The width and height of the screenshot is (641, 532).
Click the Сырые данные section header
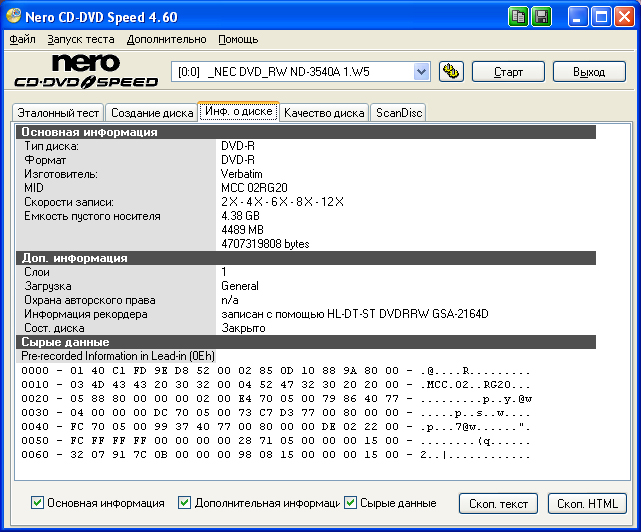click(x=306, y=342)
